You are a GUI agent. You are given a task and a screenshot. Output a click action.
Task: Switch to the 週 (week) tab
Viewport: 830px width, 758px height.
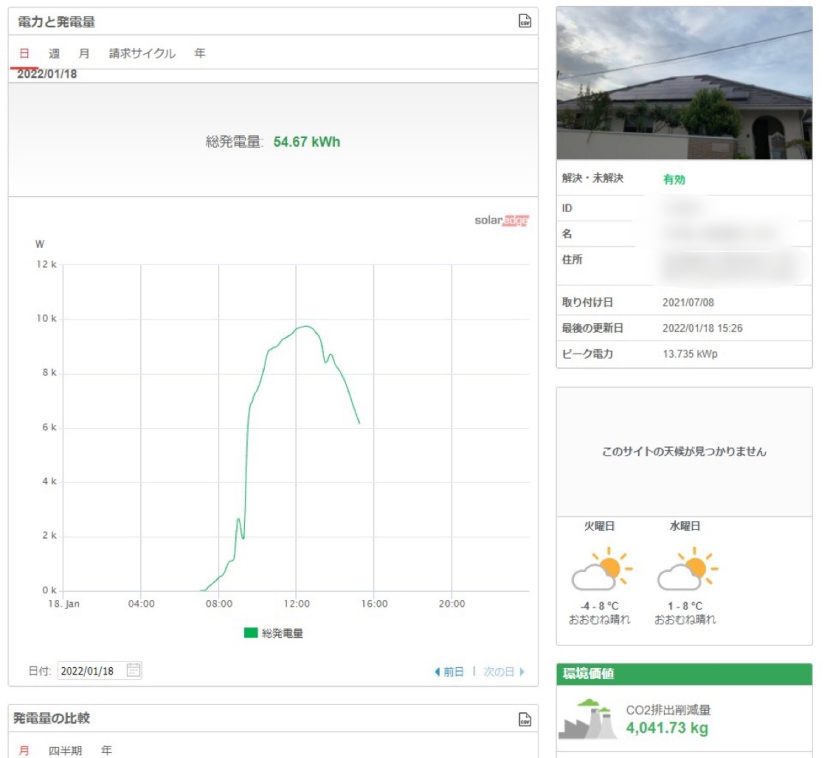(54, 53)
